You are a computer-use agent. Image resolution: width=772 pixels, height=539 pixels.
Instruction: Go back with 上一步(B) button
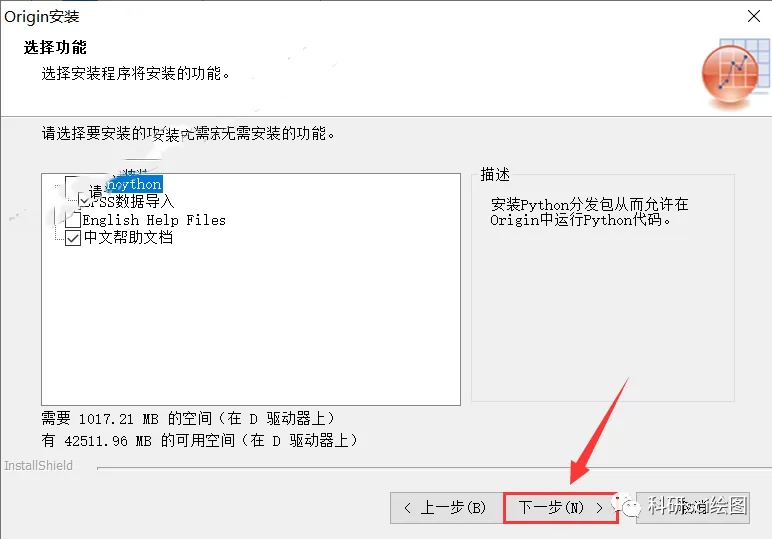tap(447, 507)
